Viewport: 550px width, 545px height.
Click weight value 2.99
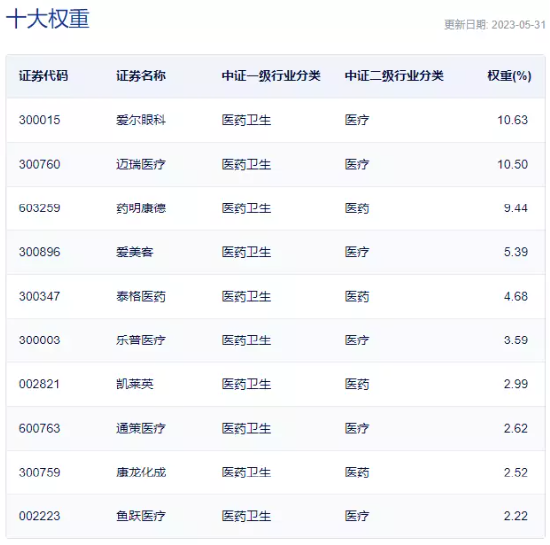(x=516, y=384)
